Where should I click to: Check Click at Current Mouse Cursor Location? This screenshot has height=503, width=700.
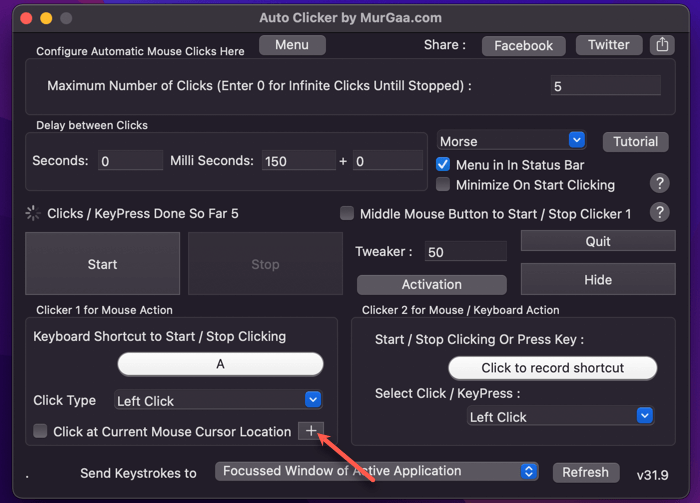40,431
